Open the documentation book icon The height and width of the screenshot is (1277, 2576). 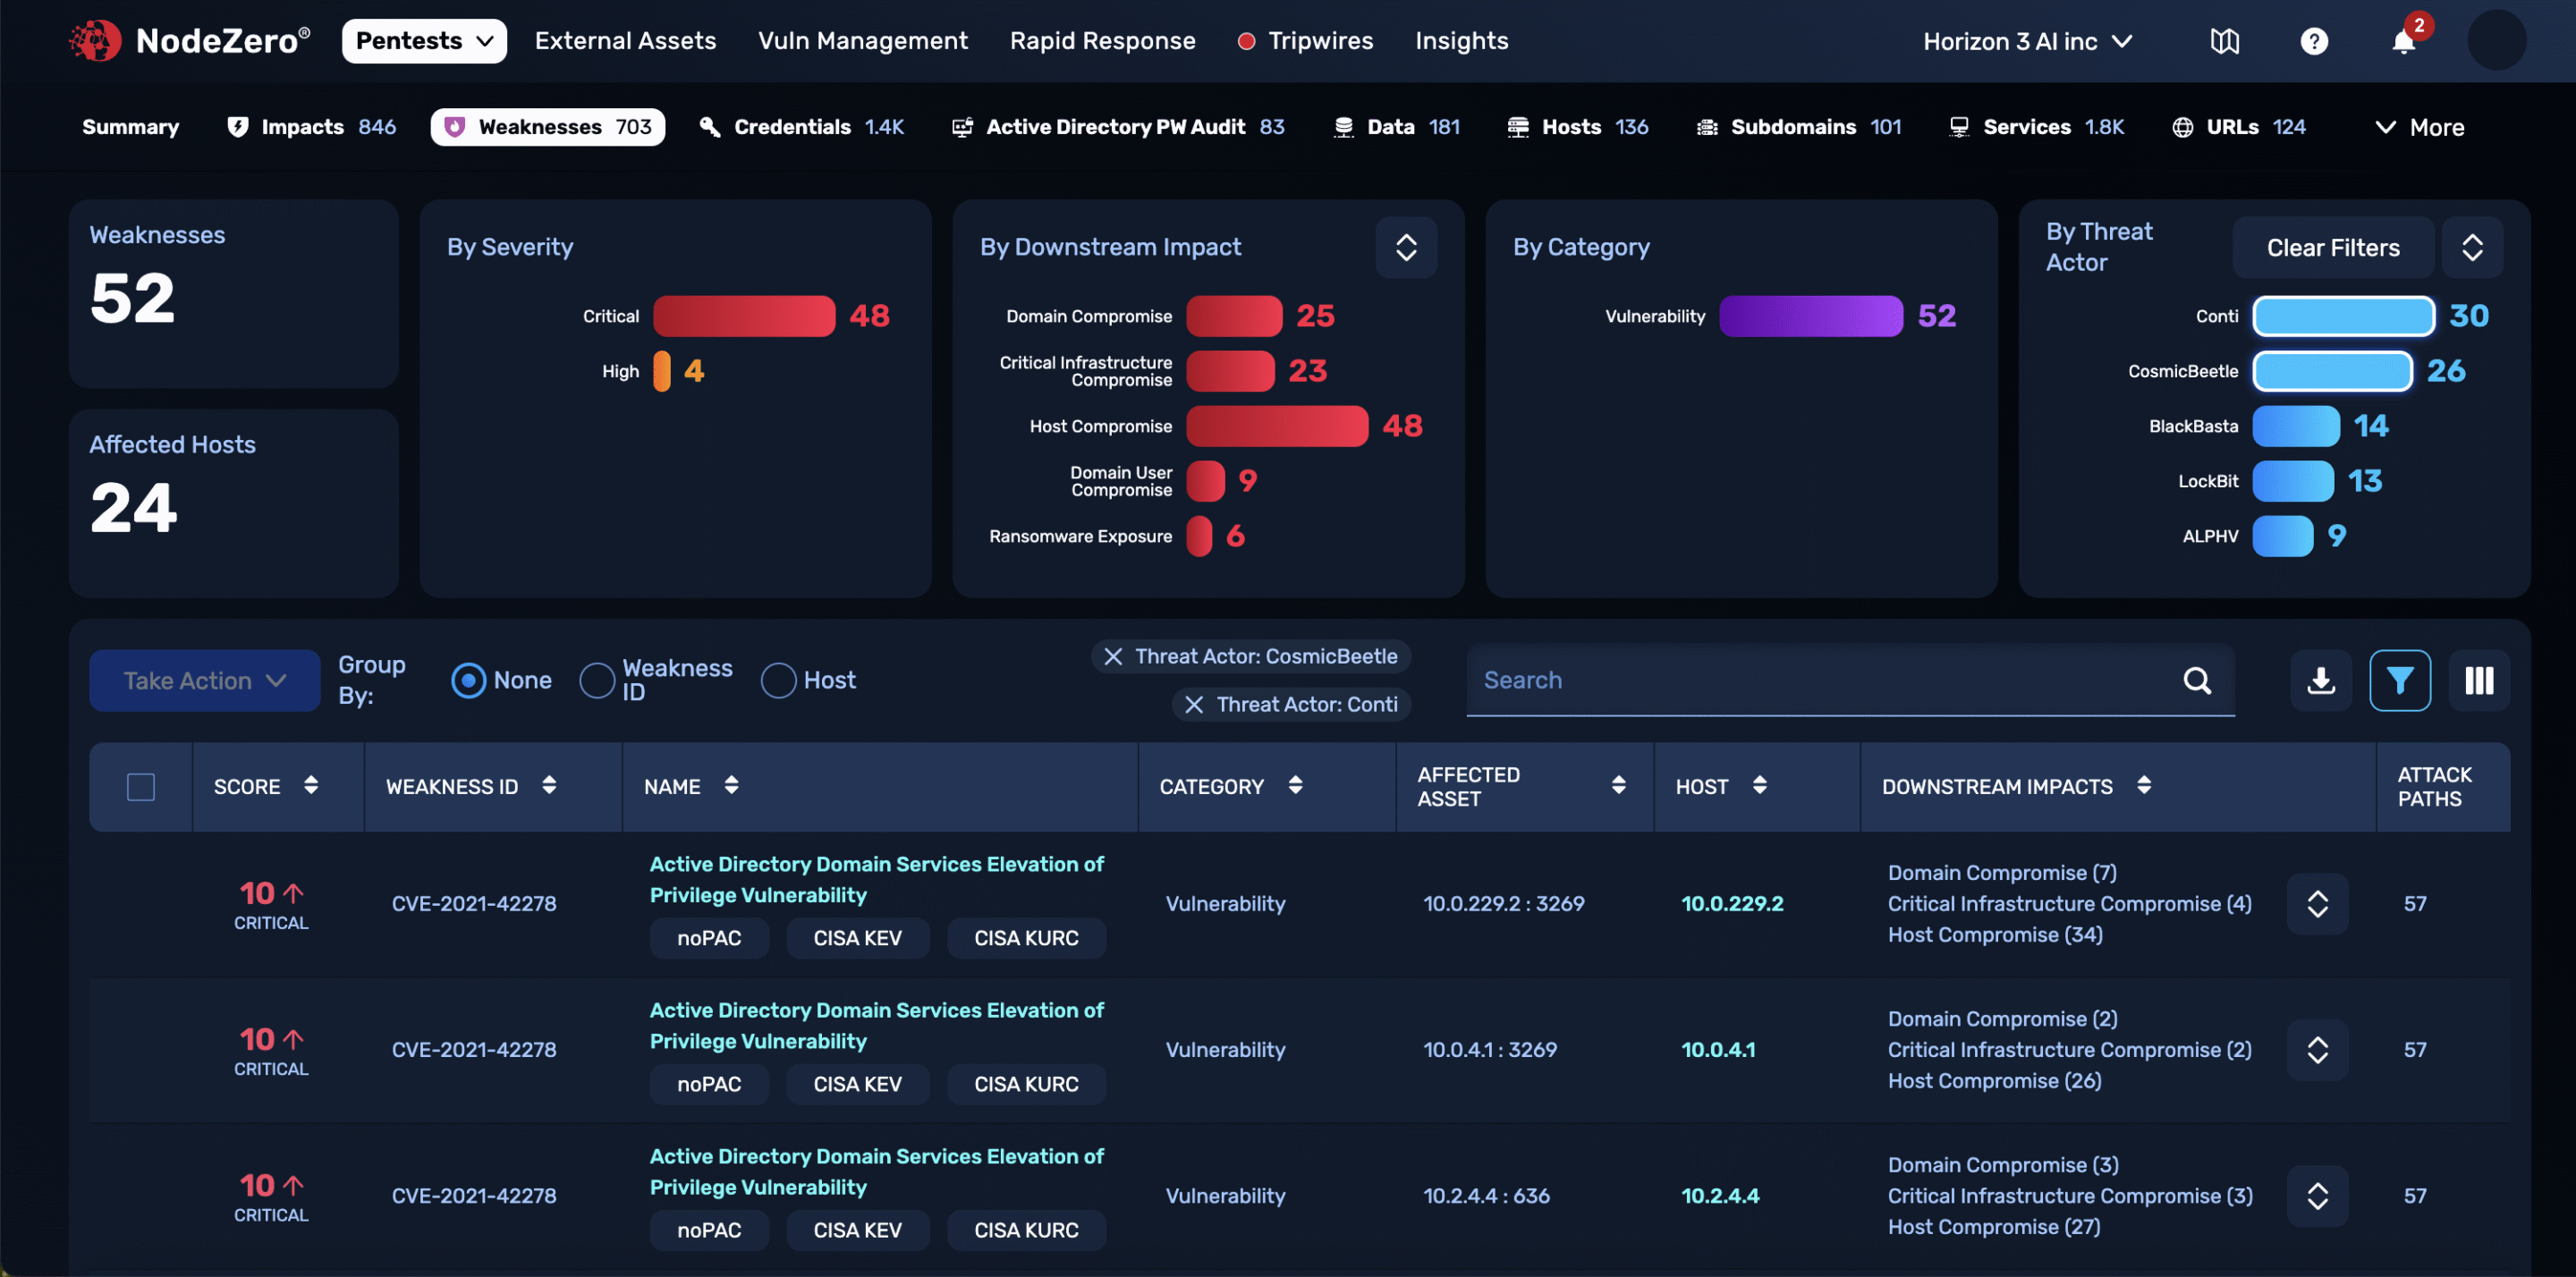click(x=2224, y=41)
